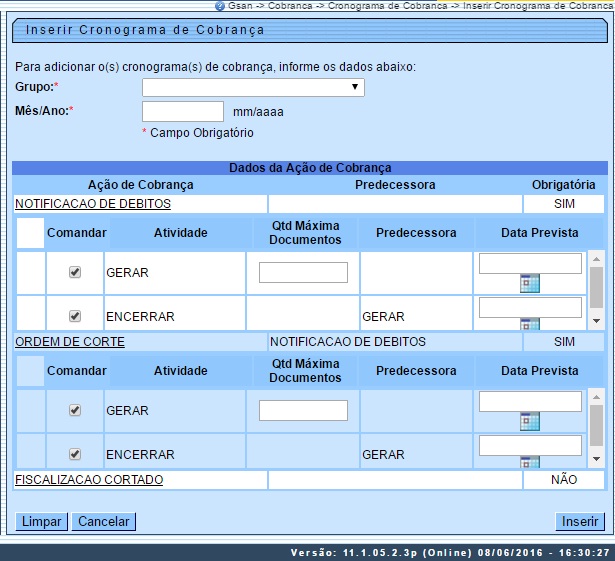Open calendar for Ordem de Corte ENCERRAR date
Viewport: 615px width, 561px height.
(x=530, y=462)
